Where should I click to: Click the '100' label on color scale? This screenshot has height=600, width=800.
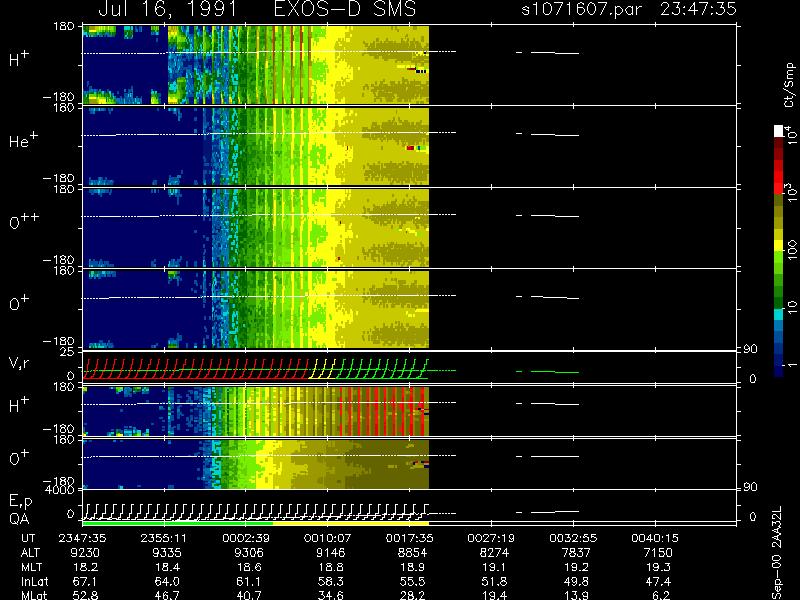791,251
